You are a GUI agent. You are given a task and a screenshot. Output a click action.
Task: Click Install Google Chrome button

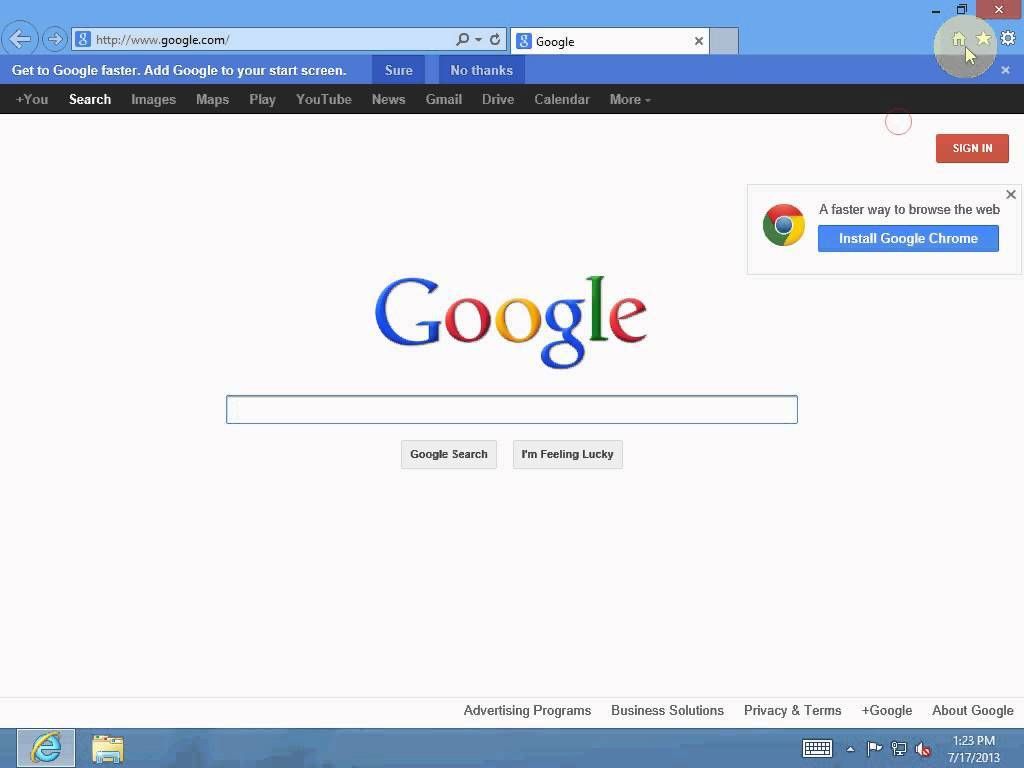click(908, 238)
